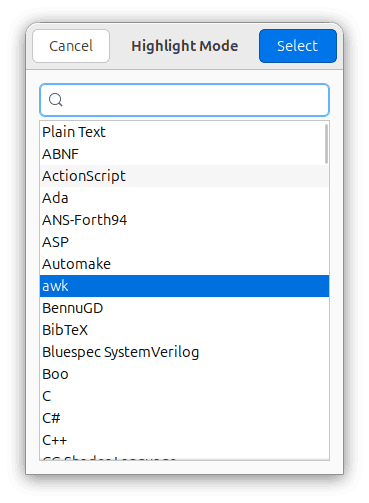Pick Automake in the language list
Screen dimensions: 369x503
(x=184, y=264)
